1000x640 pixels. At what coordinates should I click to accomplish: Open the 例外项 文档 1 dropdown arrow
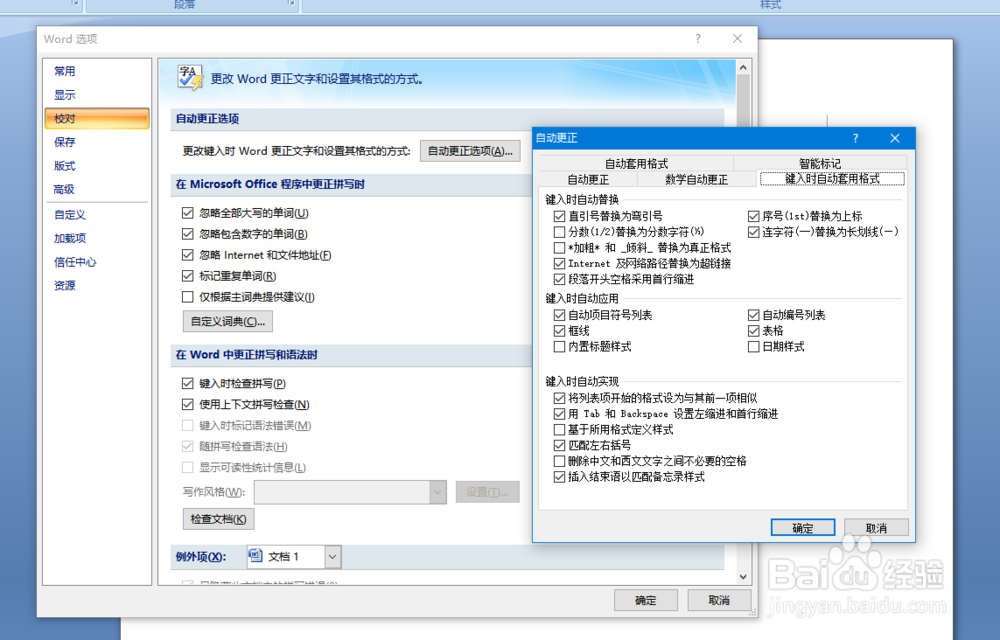click(x=332, y=556)
